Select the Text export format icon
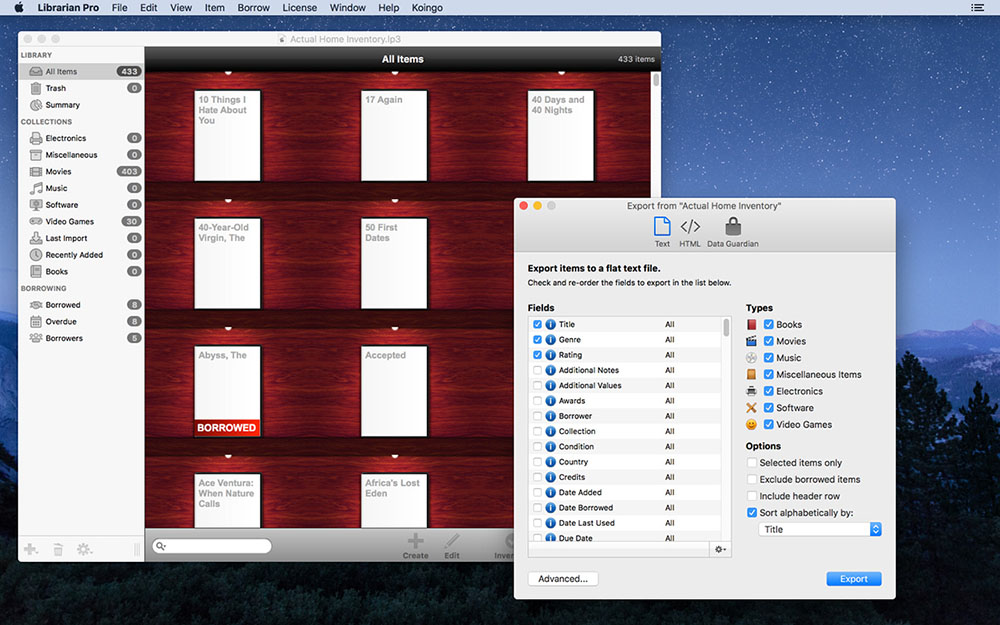The image size is (1000, 625). tap(662, 226)
